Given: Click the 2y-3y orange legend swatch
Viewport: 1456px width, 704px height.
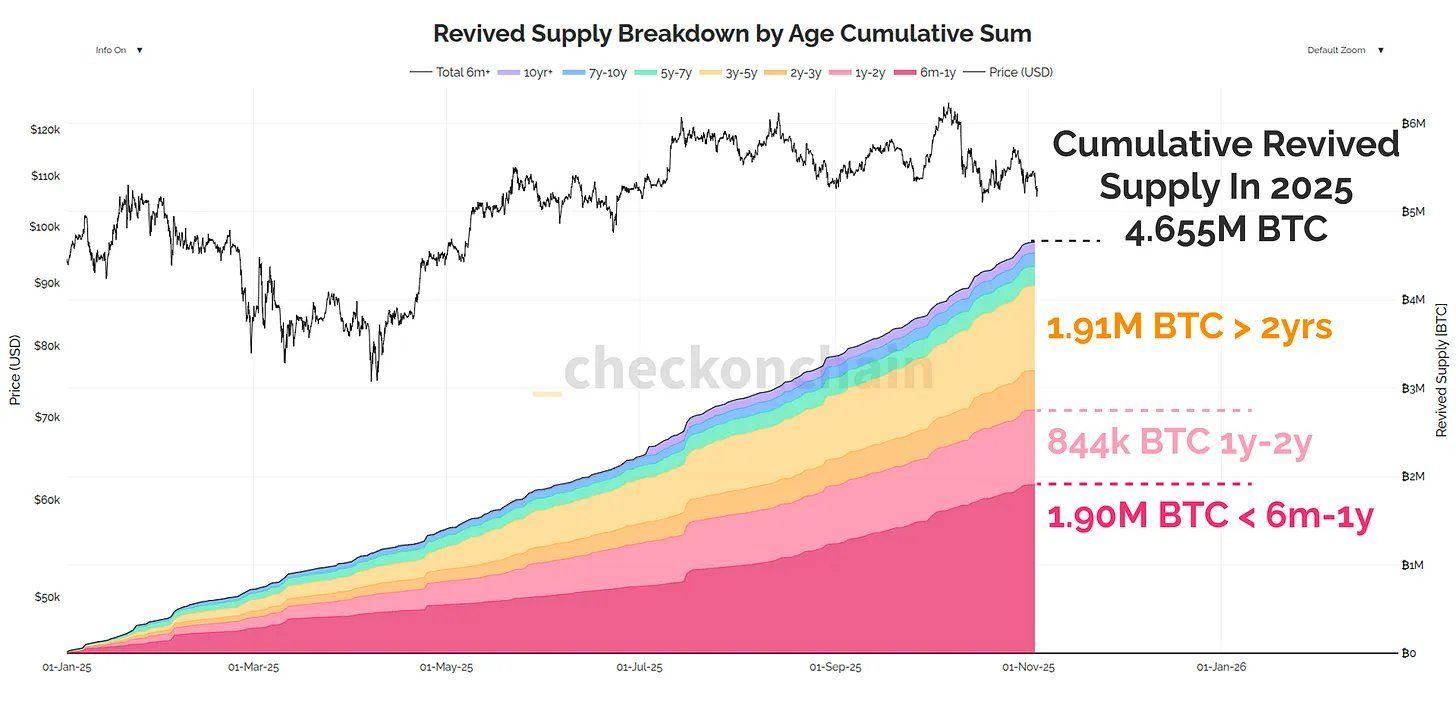Looking at the screenshot, I should pos(775,72).
